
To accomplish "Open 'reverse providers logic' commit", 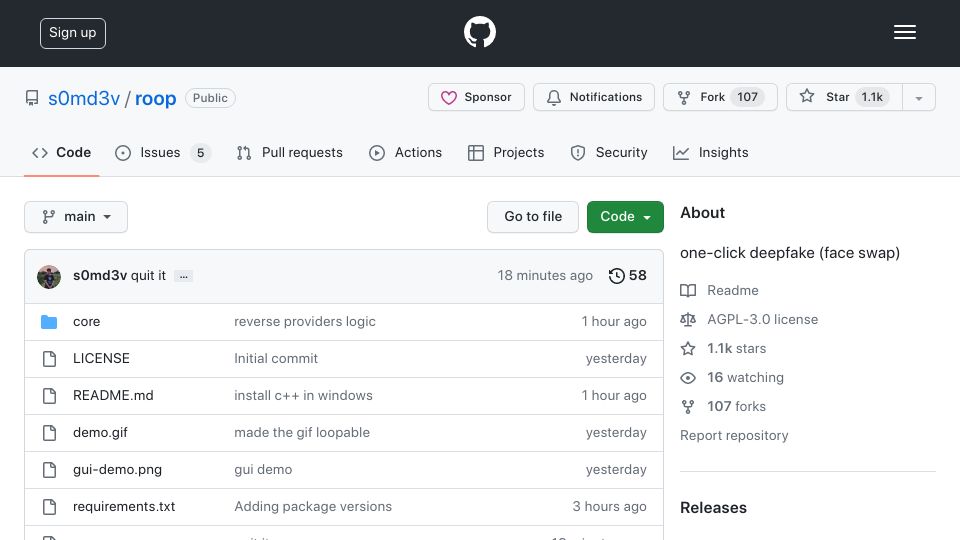I will (305, 321).
